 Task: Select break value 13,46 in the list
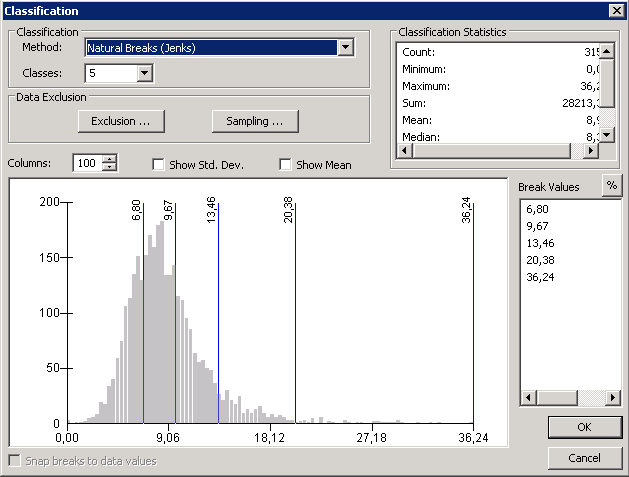(x=540, y=243)
